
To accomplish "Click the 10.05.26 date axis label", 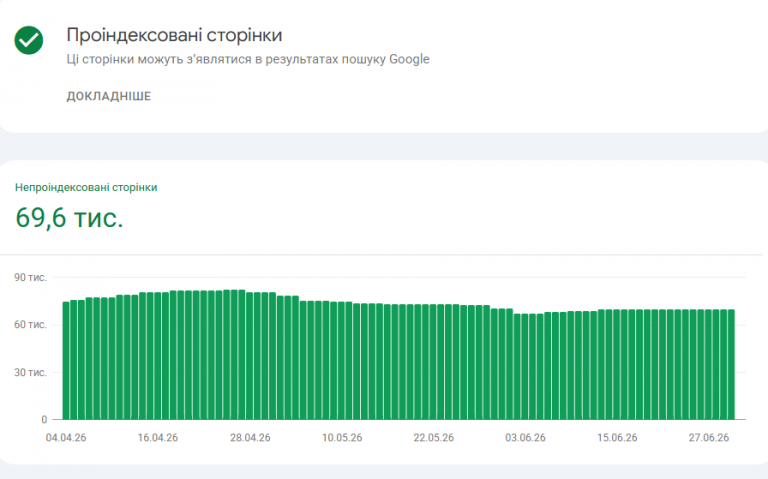I will coord(342,438).
